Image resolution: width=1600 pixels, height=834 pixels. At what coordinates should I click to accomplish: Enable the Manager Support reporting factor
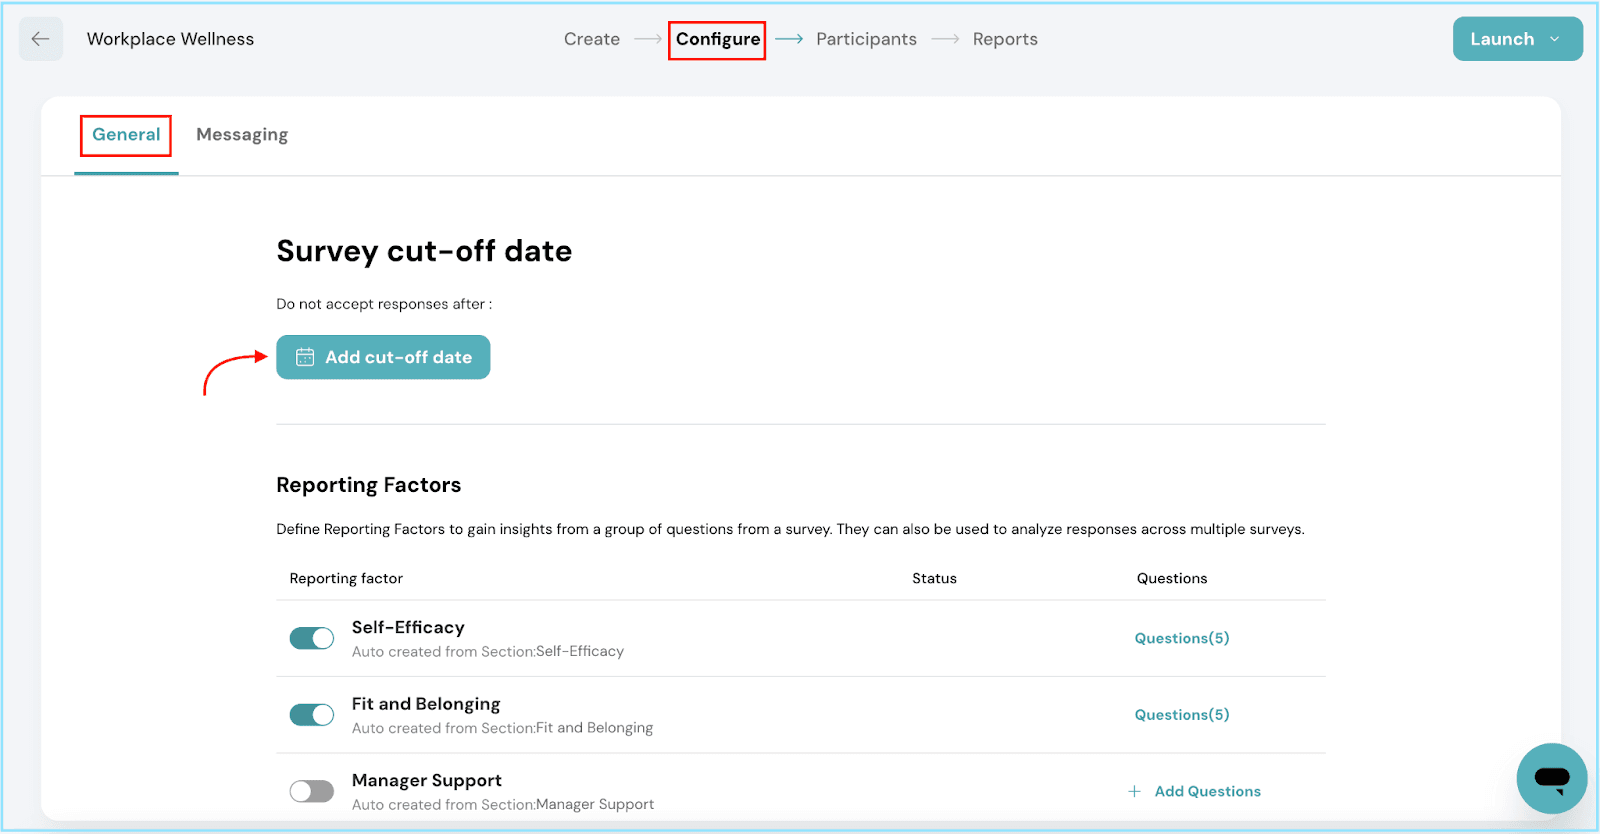coord(312,791)
